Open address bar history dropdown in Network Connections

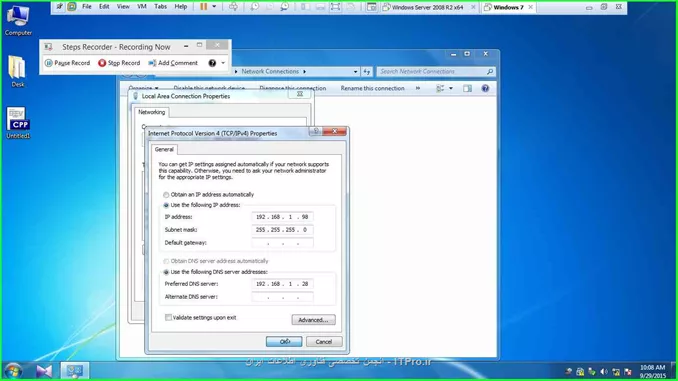pos(355,71)
